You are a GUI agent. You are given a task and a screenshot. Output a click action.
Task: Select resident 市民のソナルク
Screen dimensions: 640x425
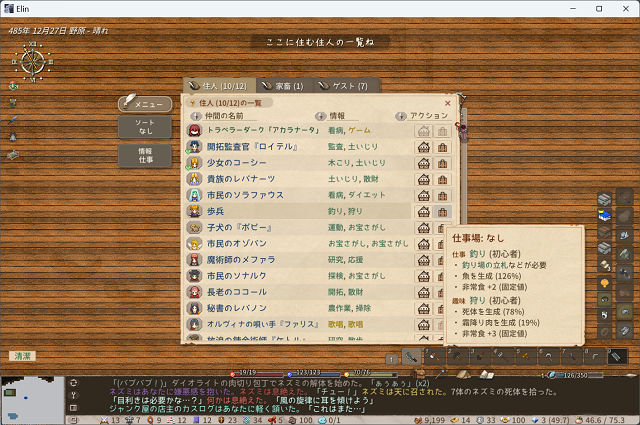tap(298, 276)
